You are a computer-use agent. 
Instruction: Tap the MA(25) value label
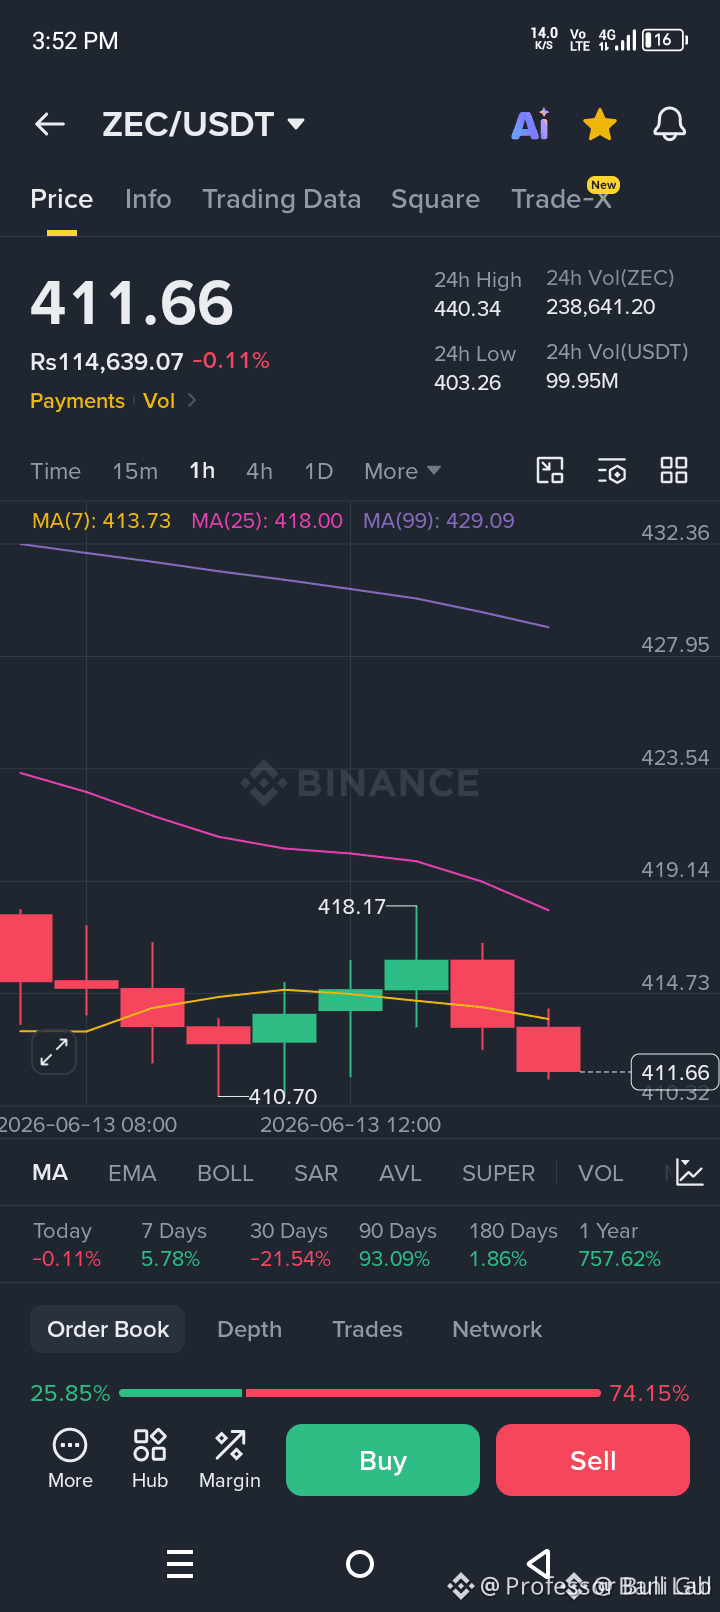point(267,521)
